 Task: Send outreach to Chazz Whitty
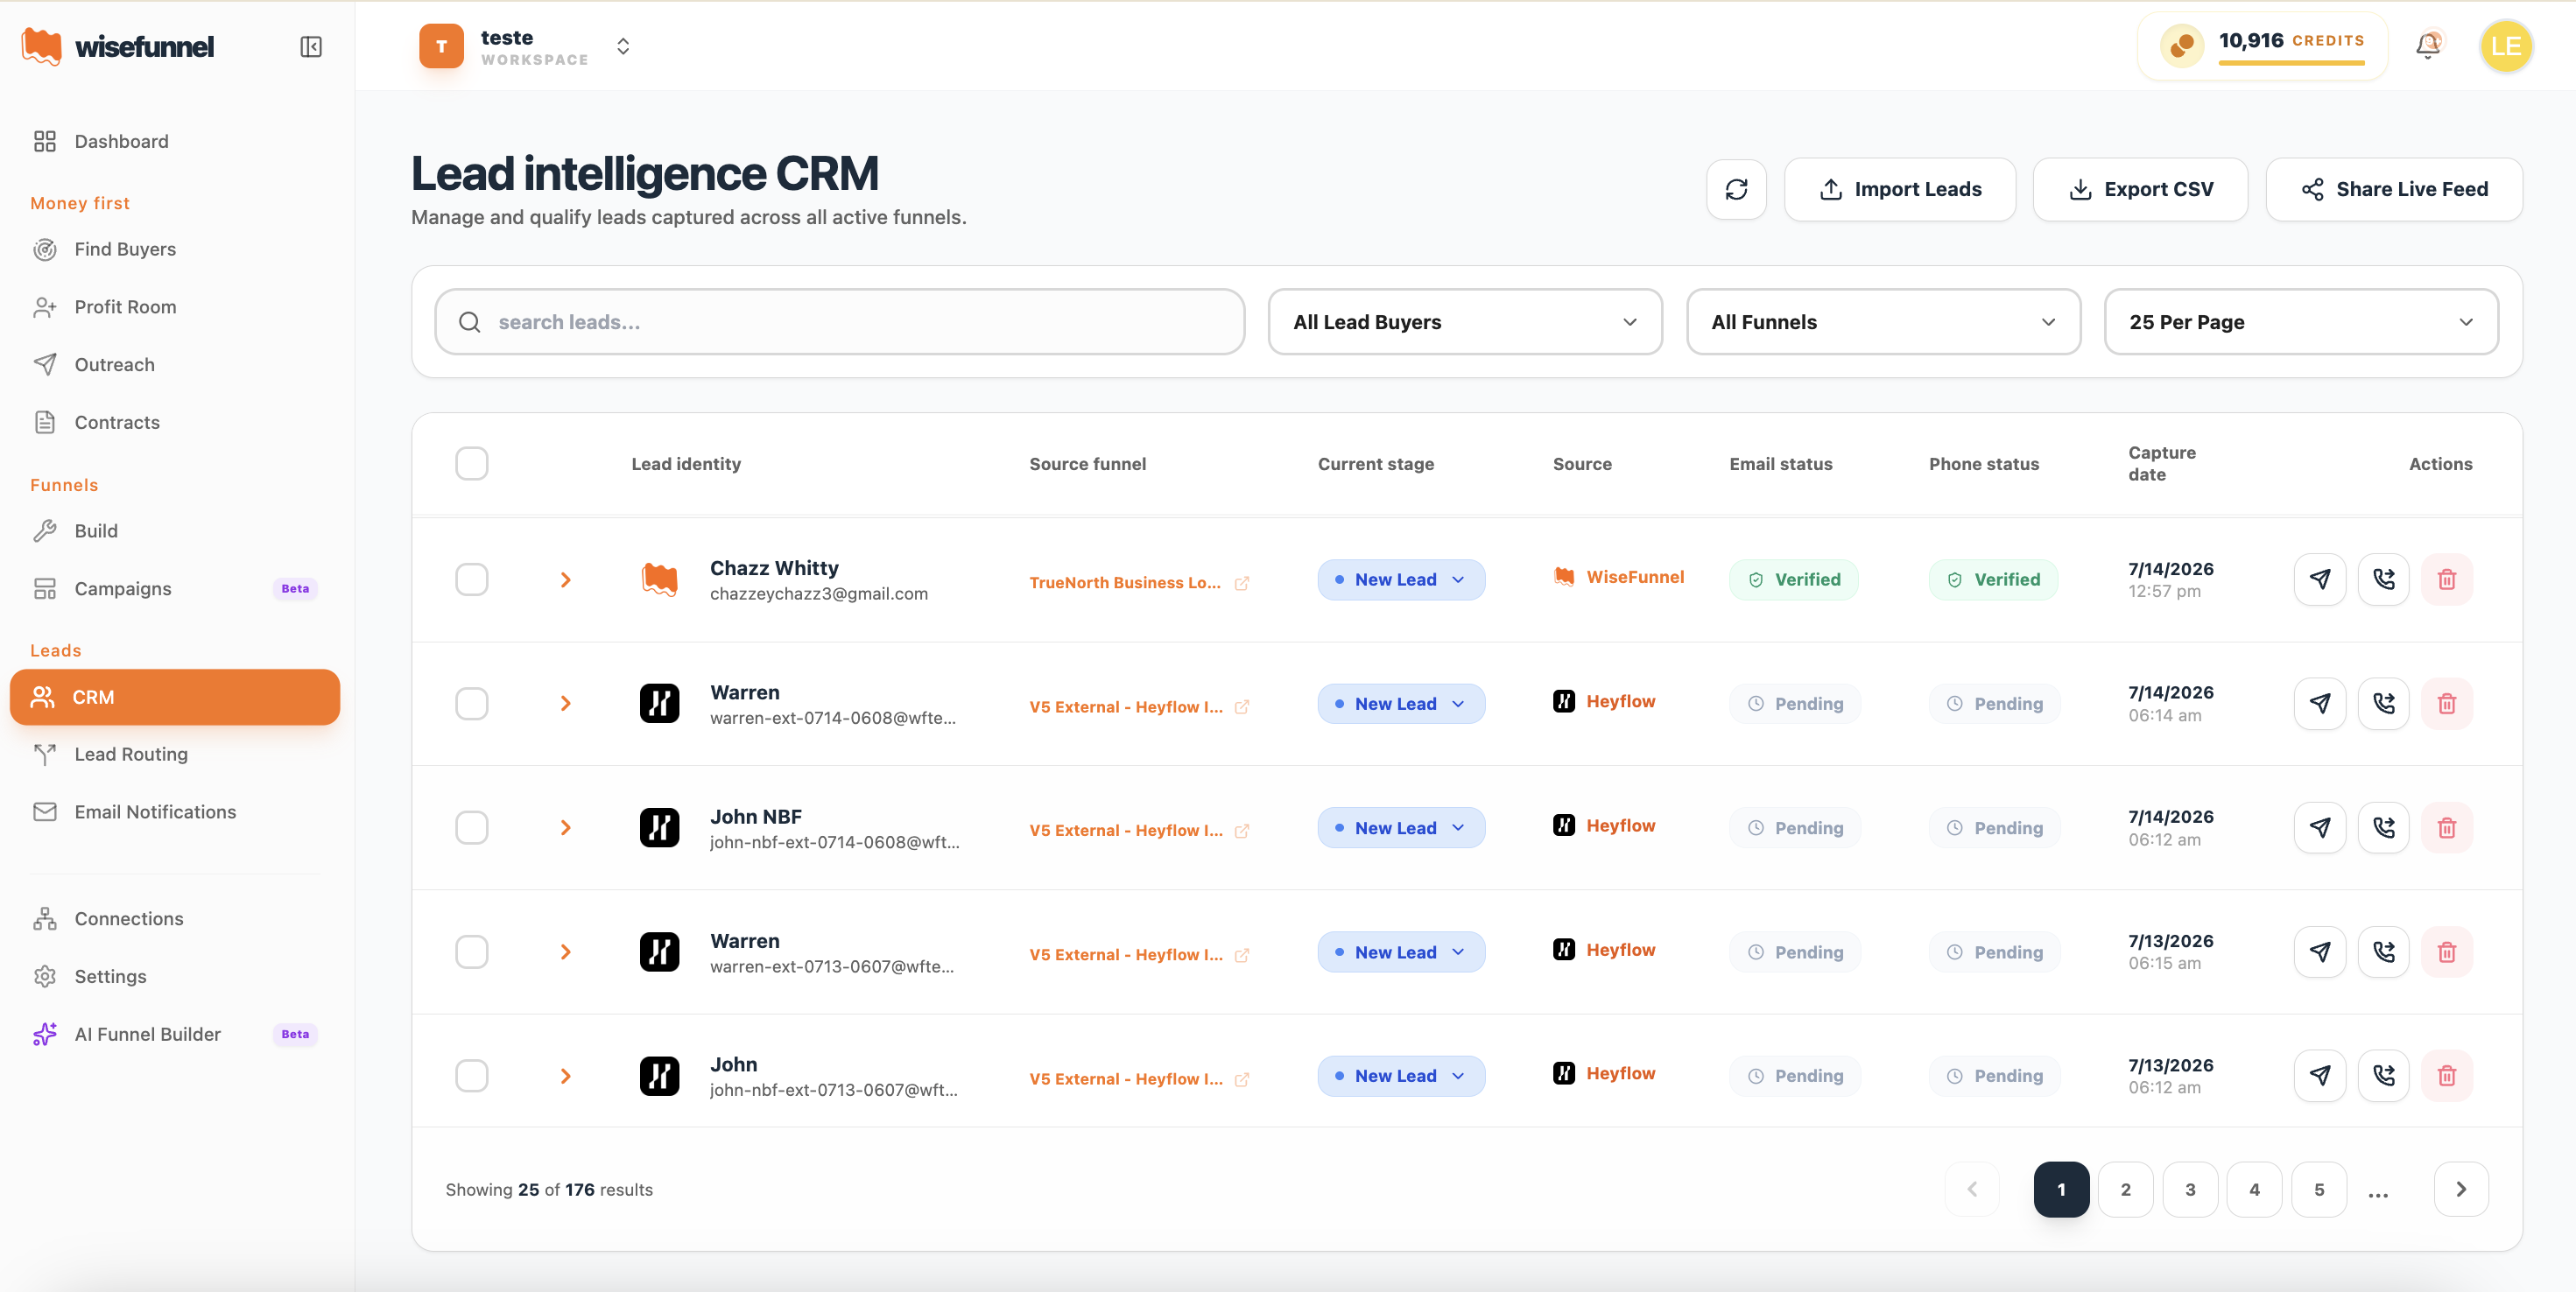[x=2320, y=579]
